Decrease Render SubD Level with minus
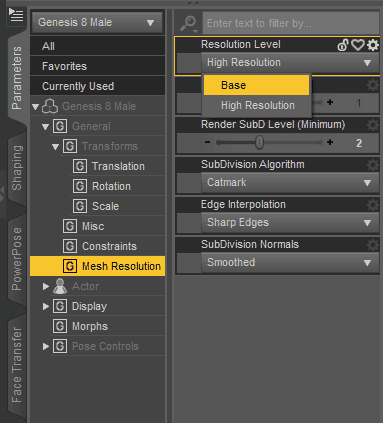Viewport: 383px width, 423px height. [x=207, y=143]
